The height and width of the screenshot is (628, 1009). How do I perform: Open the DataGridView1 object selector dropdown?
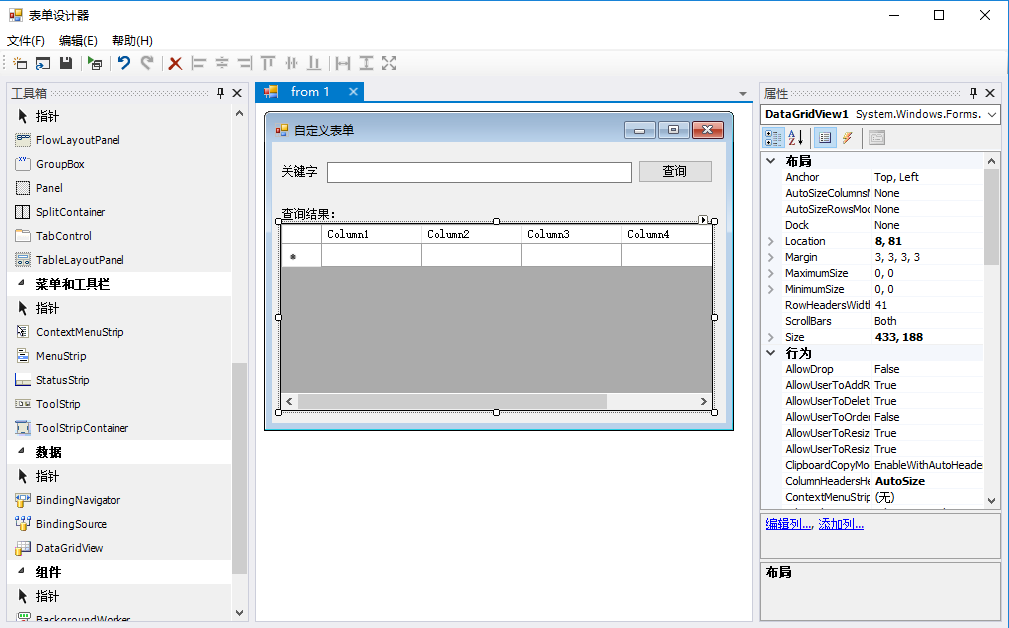(x=991, y=115)
